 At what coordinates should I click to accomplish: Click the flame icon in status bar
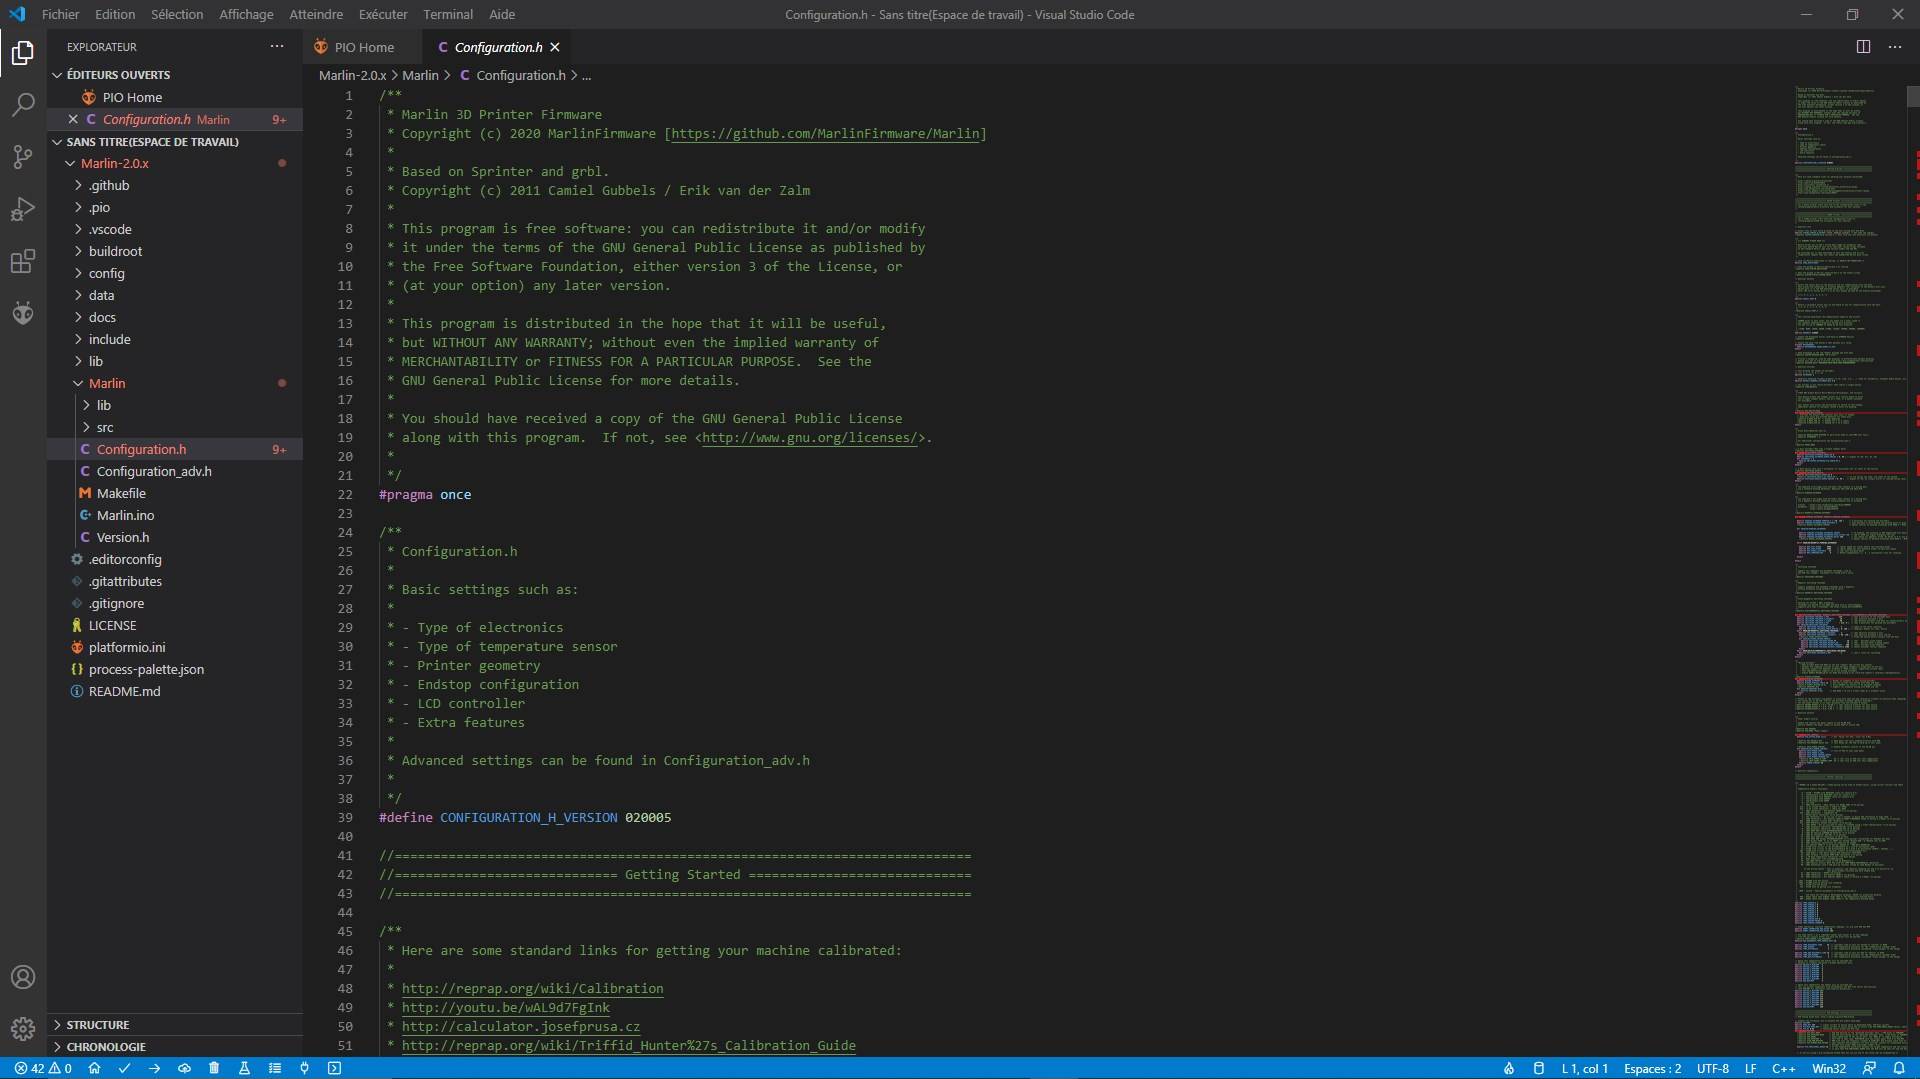(x=1508, y=1068)
